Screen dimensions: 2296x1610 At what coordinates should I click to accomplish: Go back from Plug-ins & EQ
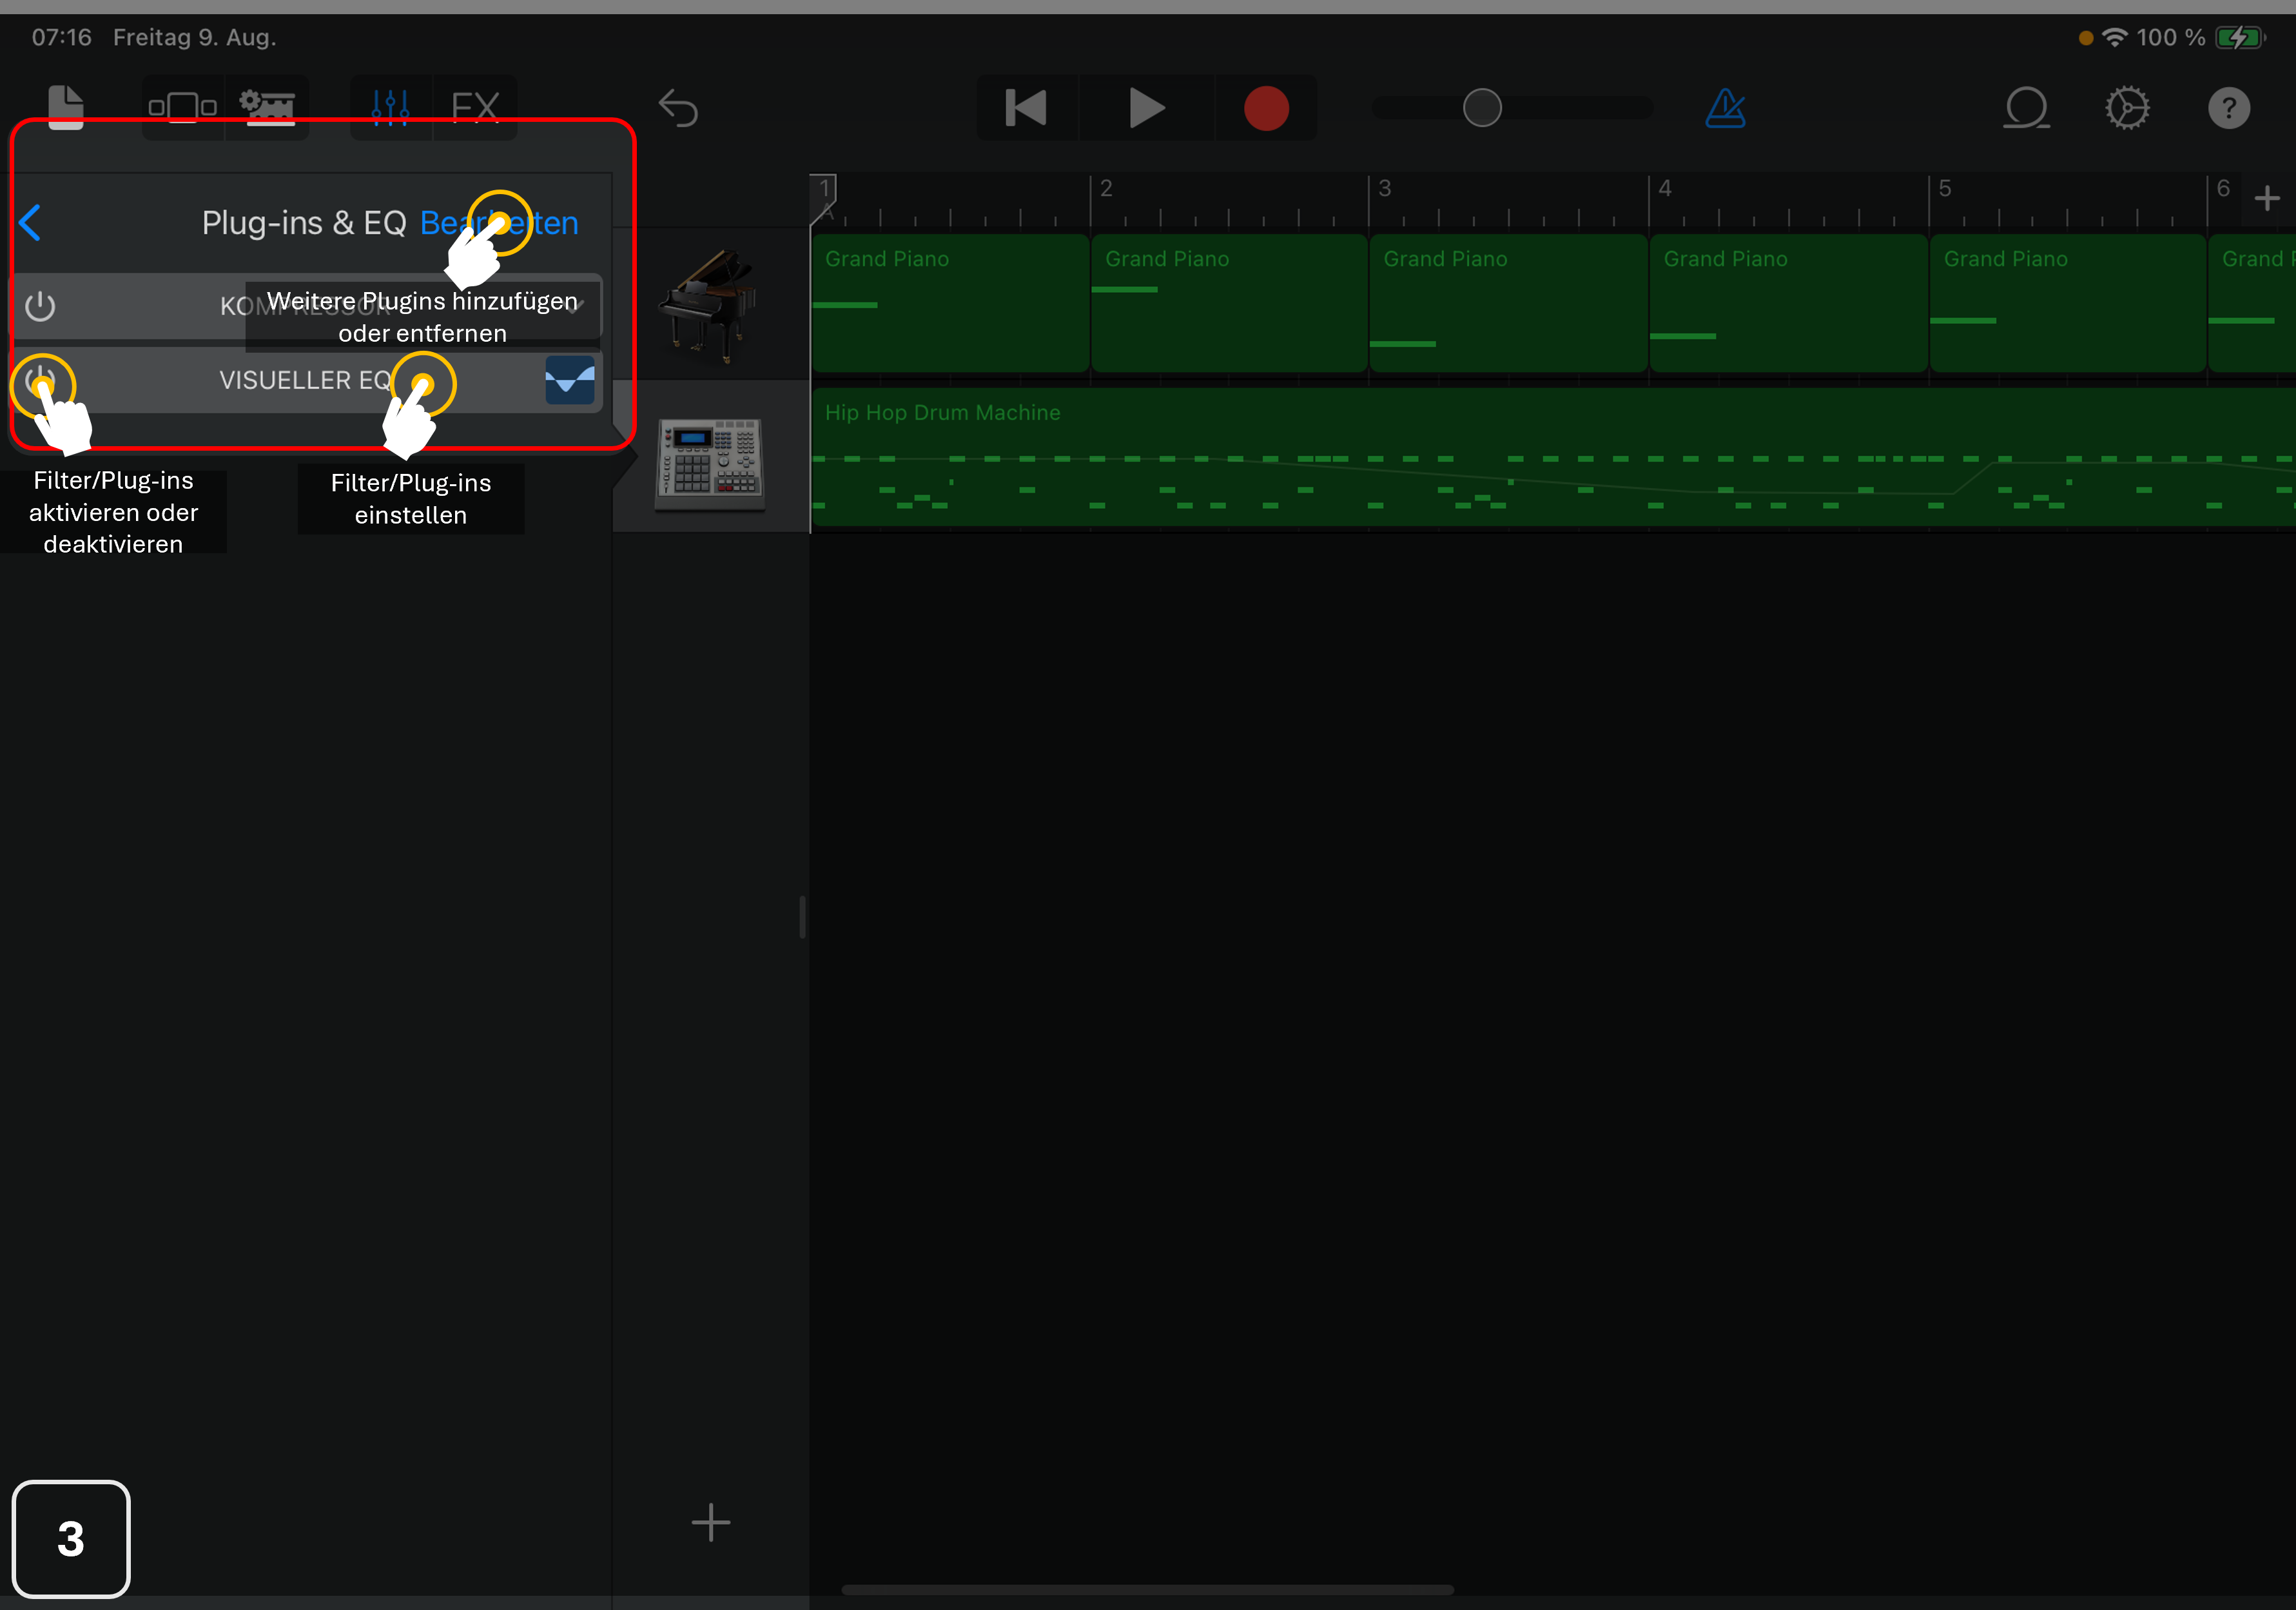30,222
